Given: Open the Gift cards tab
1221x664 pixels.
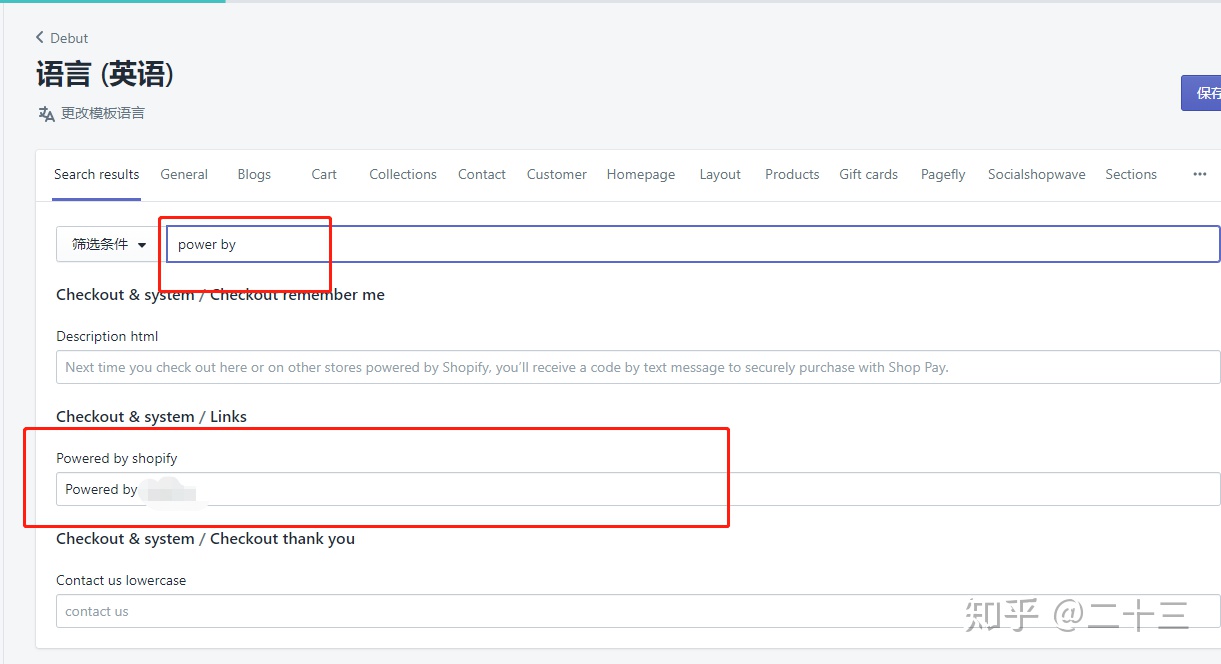Looking at the screenshot, I should (868, 174).
